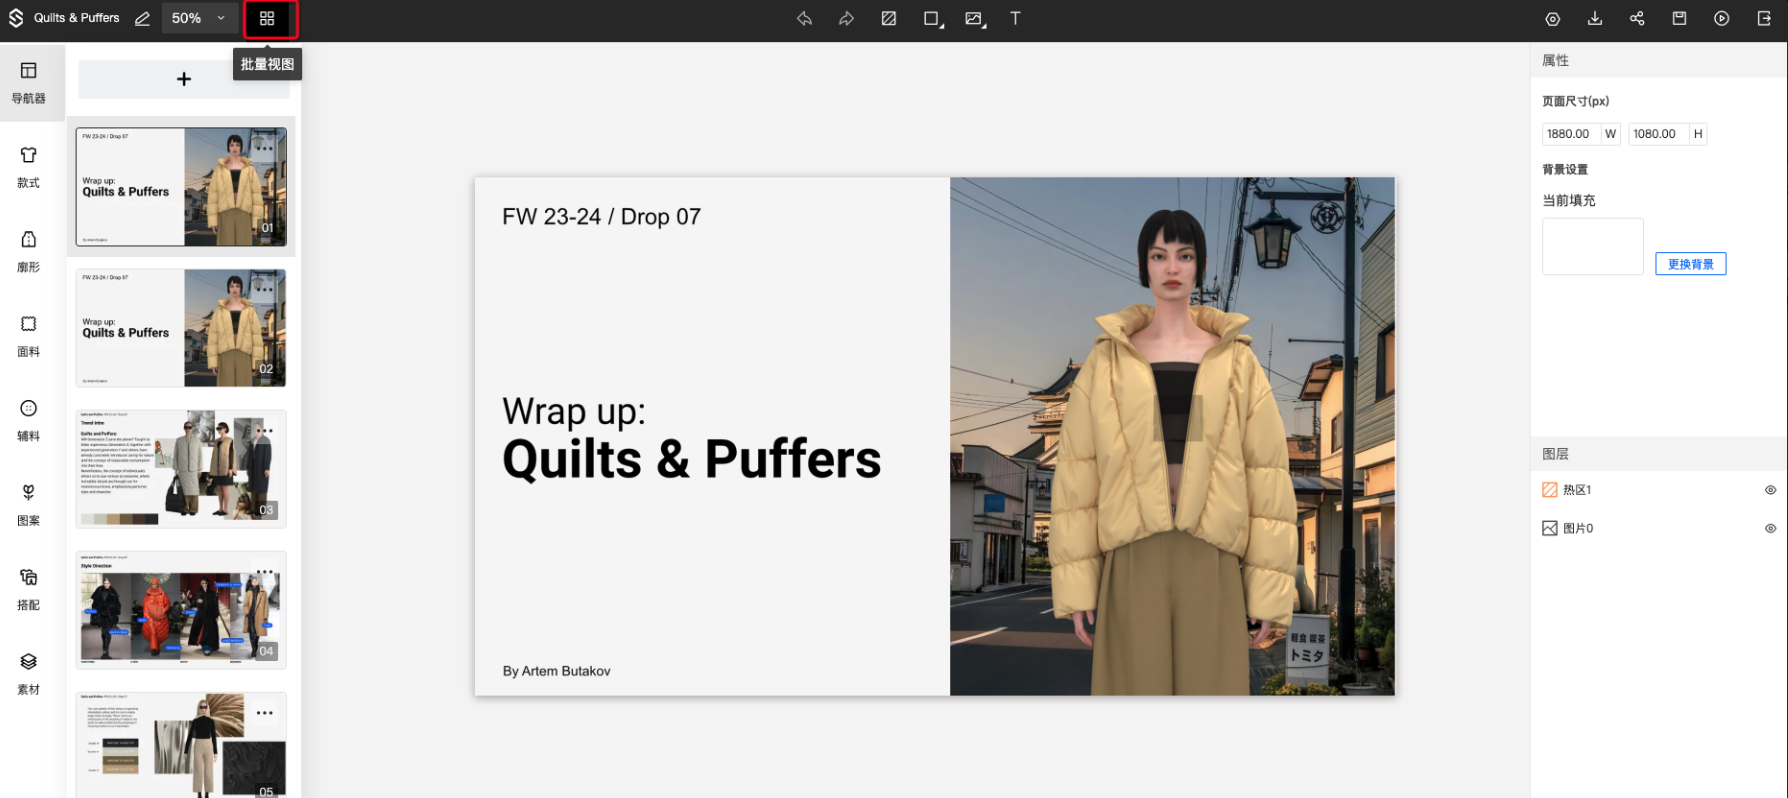
Task: Click the current fill background swatch
Action: click(x=1592, y=246)
